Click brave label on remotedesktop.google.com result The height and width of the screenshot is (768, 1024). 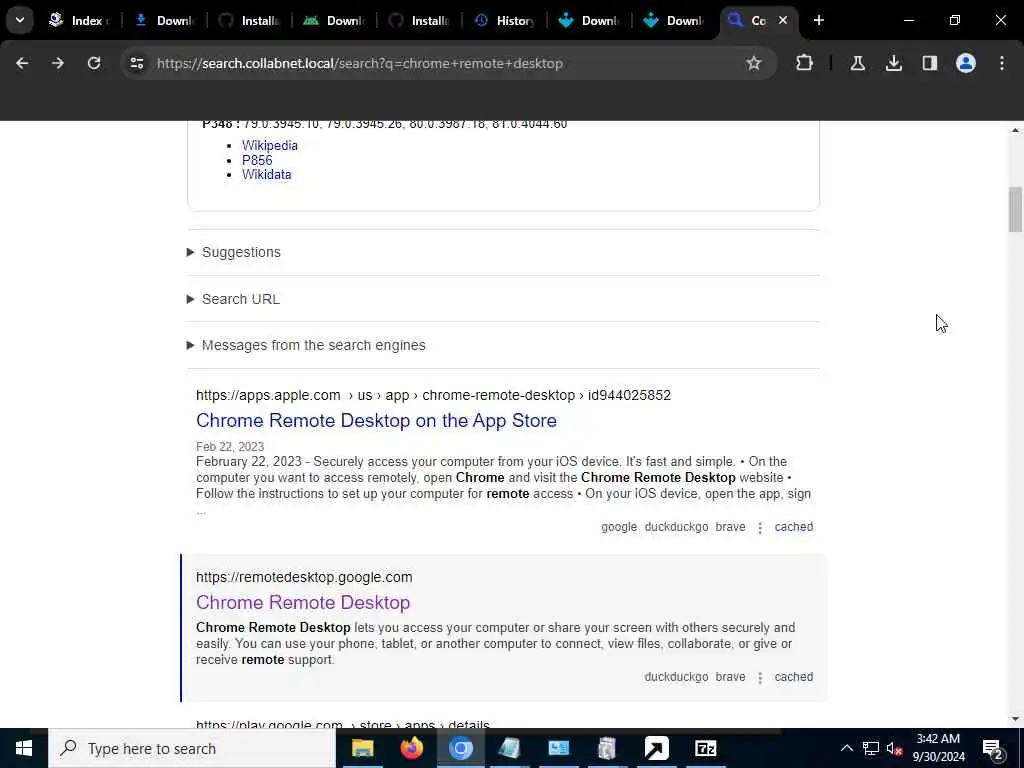pyautogui.click(x=730, y=677)
